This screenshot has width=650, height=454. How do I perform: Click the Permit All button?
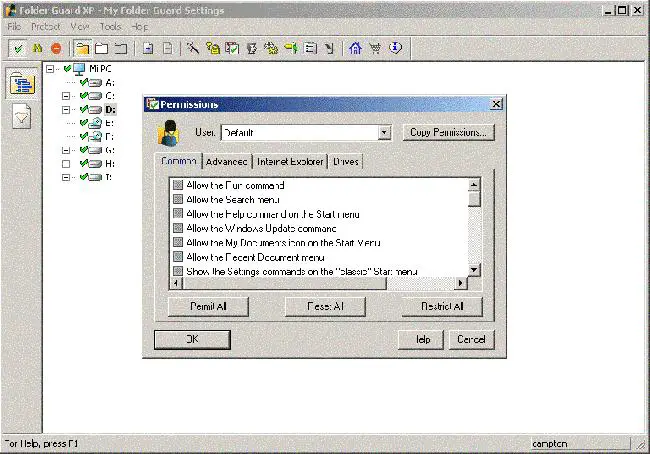(208, 306)
